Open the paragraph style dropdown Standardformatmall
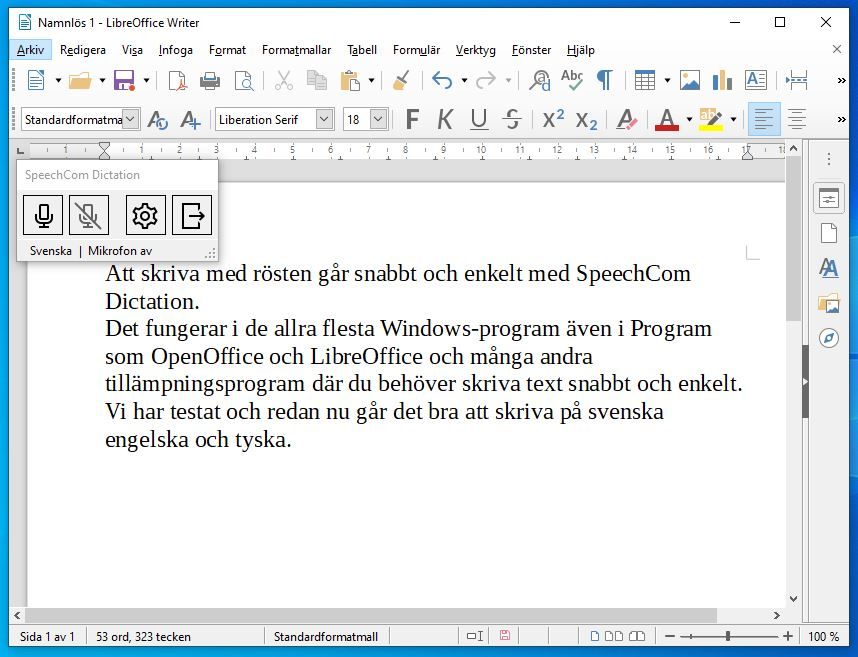This screenshot has height=657, width=858. coord(130,119)
